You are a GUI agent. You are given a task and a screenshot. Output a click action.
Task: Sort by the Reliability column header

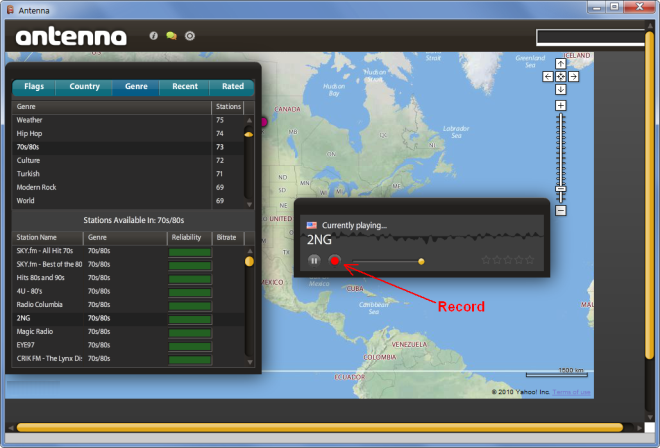click(189, 237)
